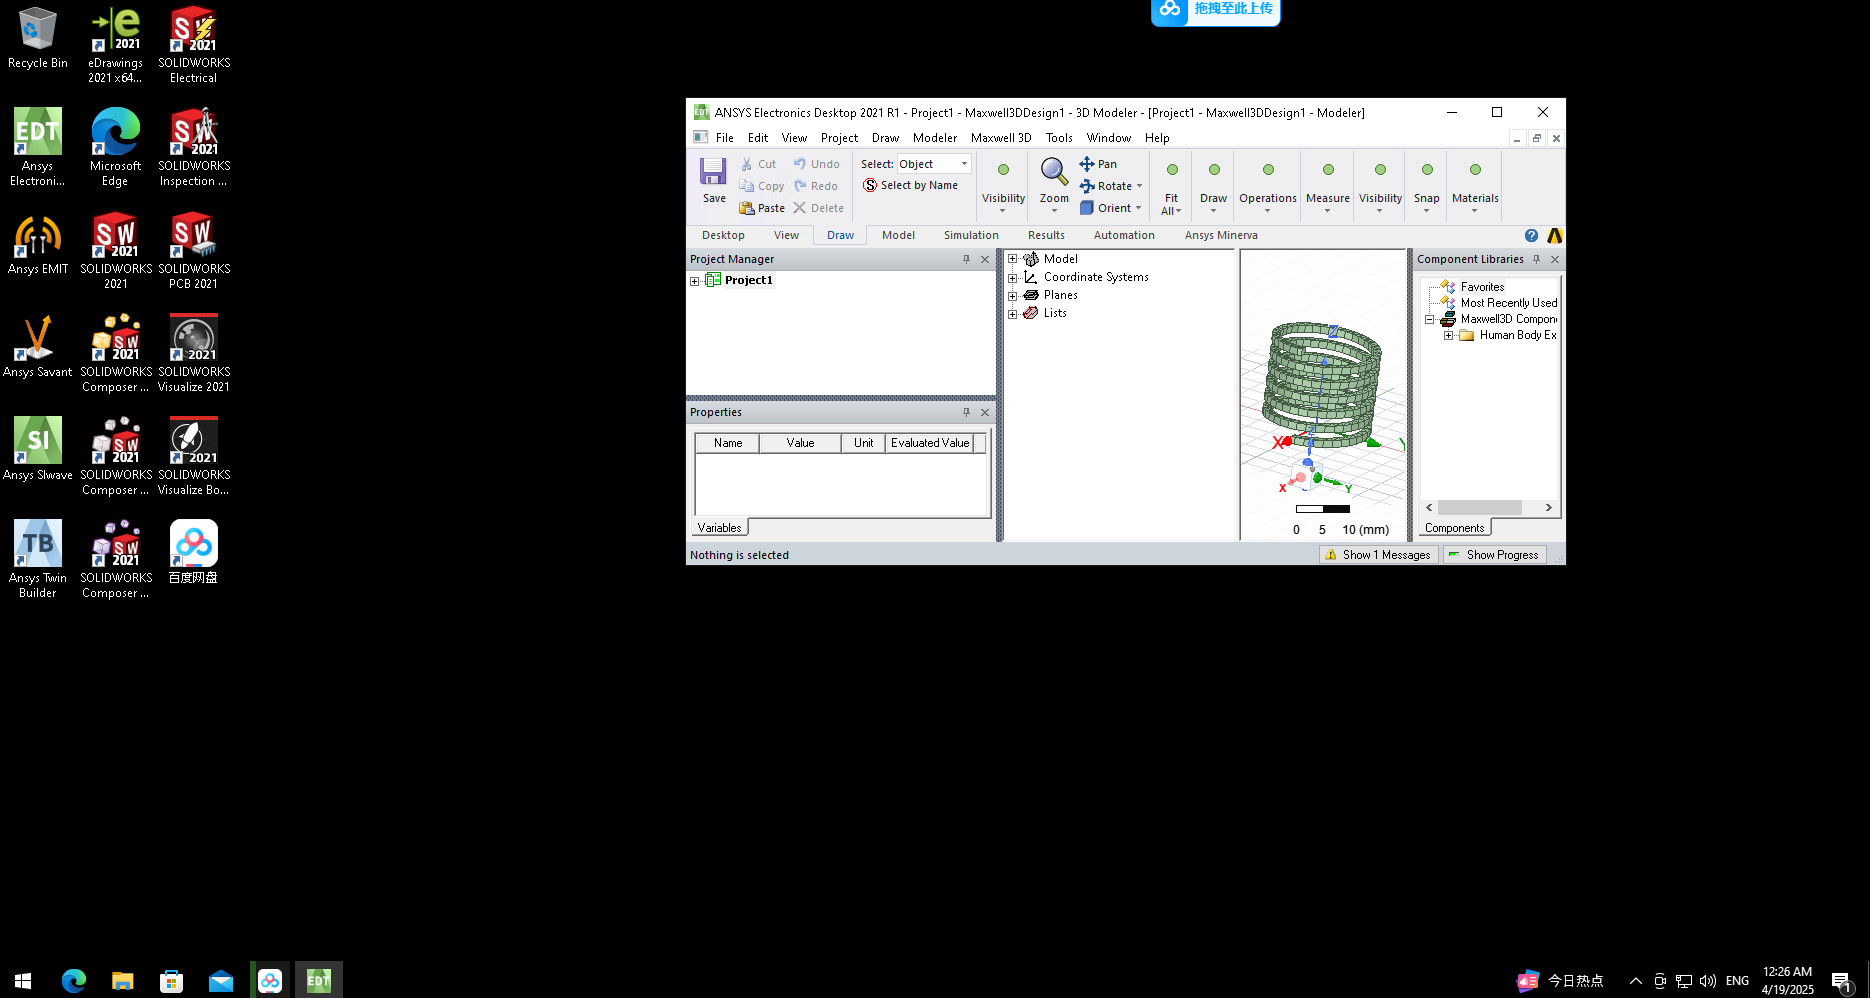Click the Paste clipboard icon
1870x998 pixels.
coord(746,208)
